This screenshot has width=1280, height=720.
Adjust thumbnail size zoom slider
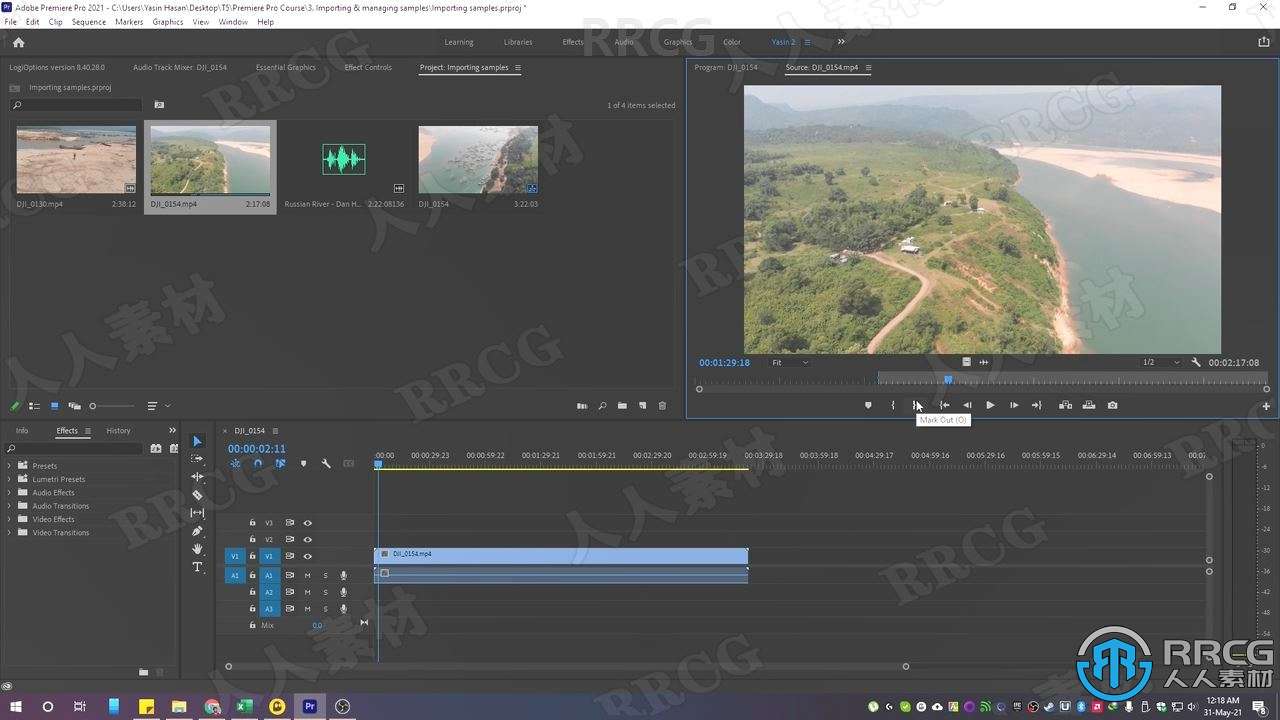point(111,406)
